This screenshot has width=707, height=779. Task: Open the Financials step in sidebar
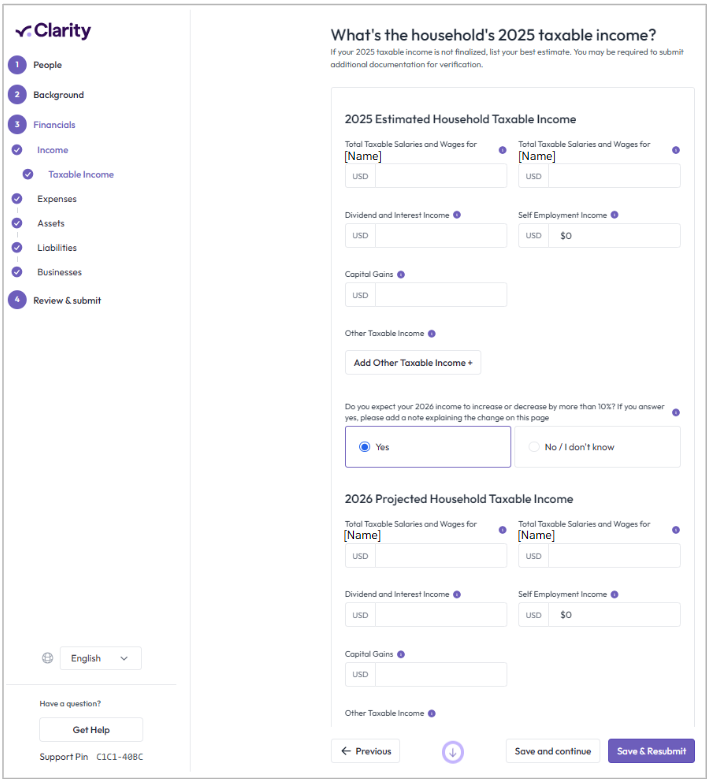54,125
